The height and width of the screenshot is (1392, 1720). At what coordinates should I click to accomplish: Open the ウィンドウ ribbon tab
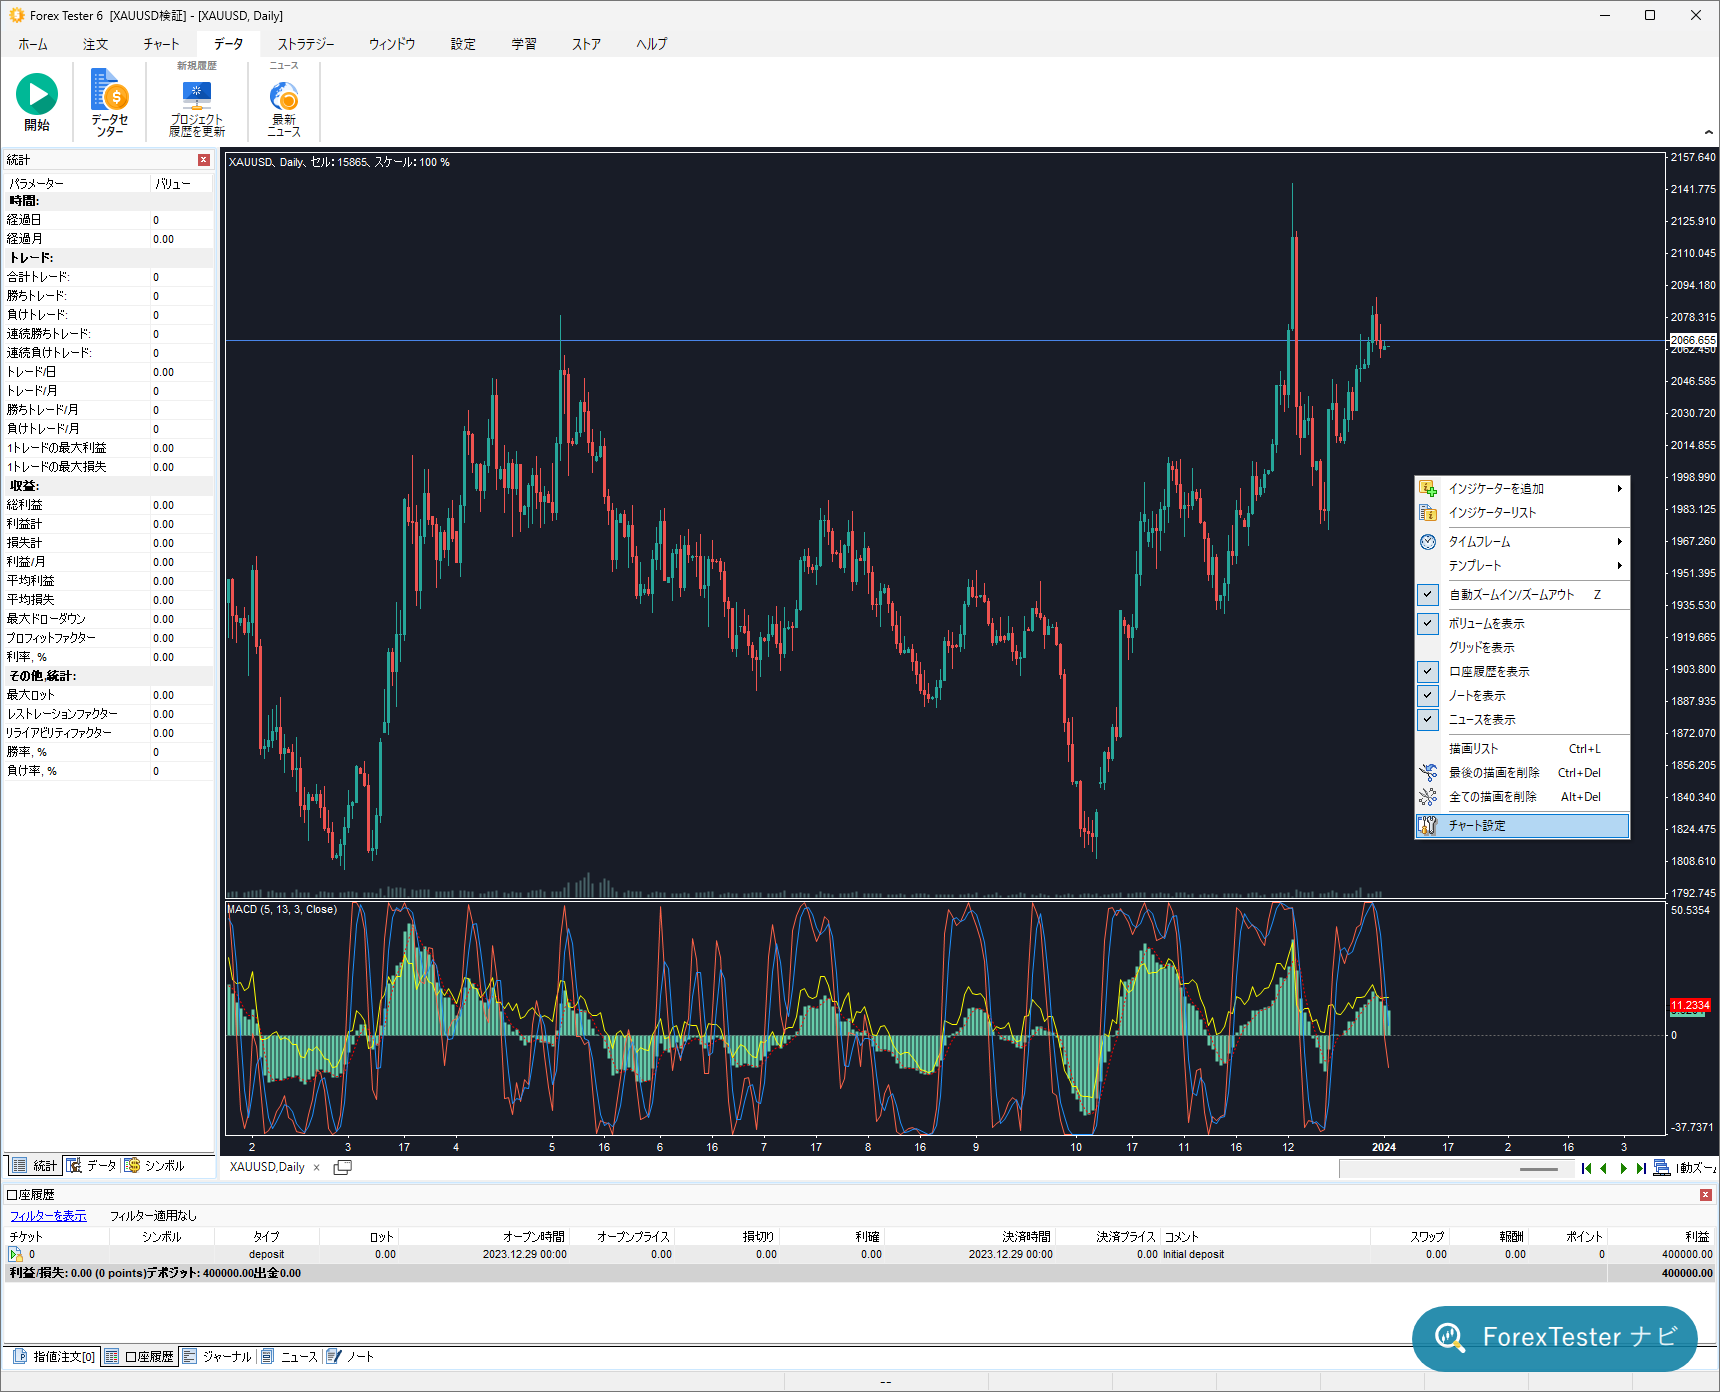392,44
